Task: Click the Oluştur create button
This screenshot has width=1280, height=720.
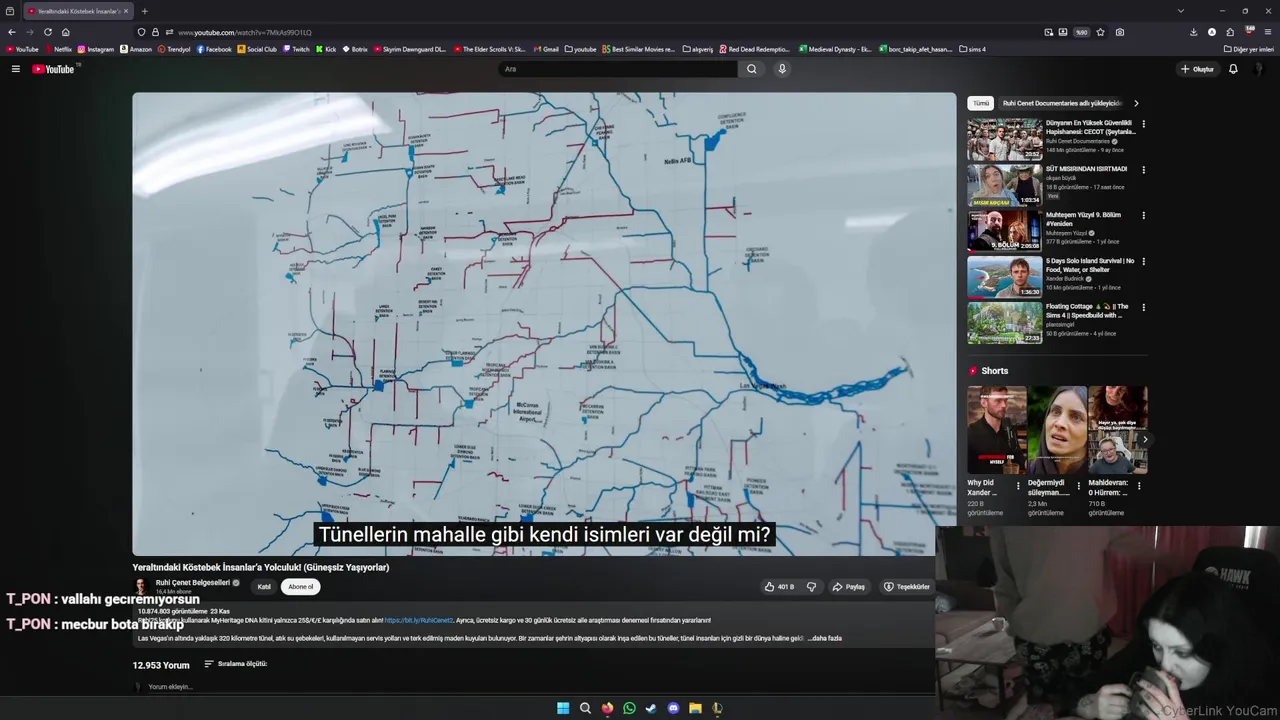Action: [x=1197, y=69]
